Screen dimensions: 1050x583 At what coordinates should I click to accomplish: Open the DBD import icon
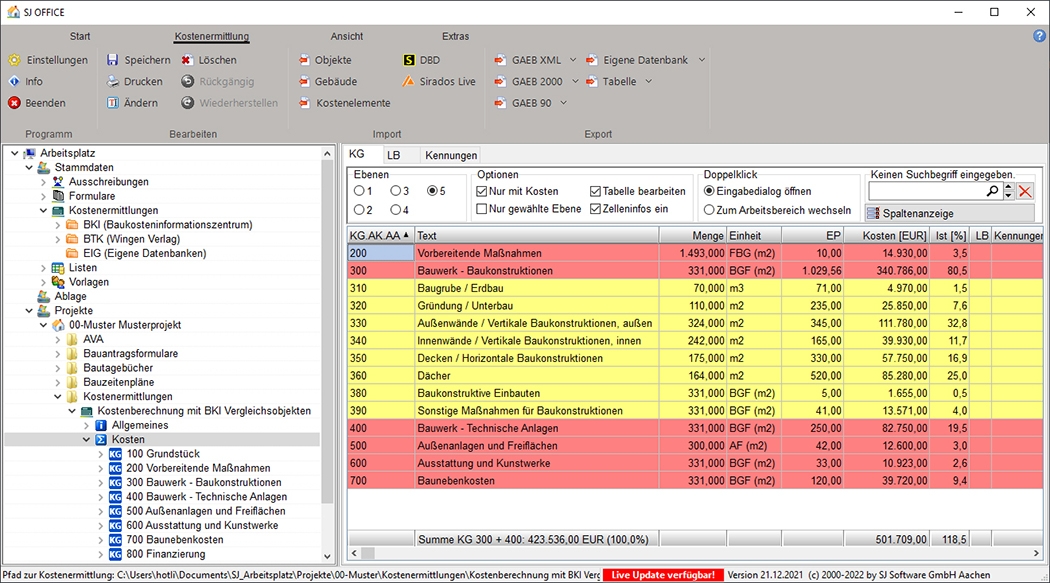(x=408, y=60)
